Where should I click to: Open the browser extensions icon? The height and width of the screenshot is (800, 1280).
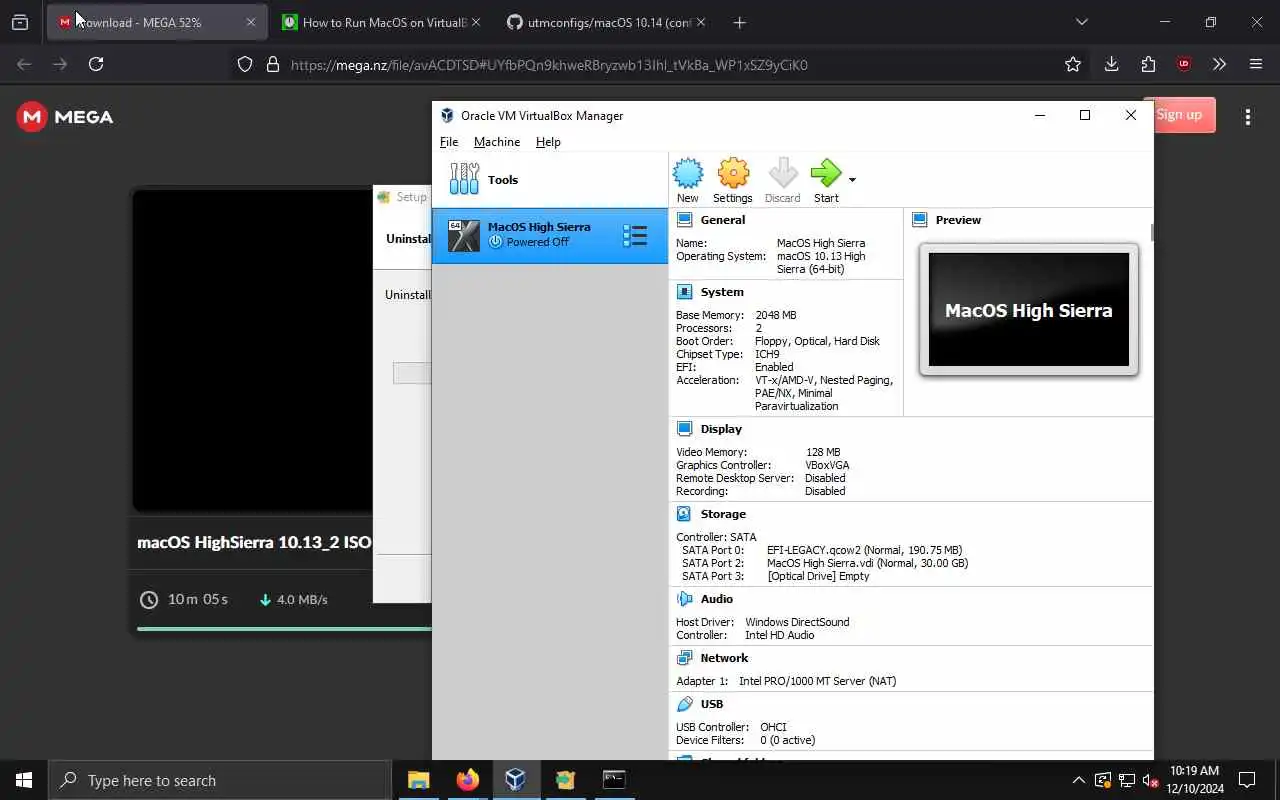(1148, 64)
